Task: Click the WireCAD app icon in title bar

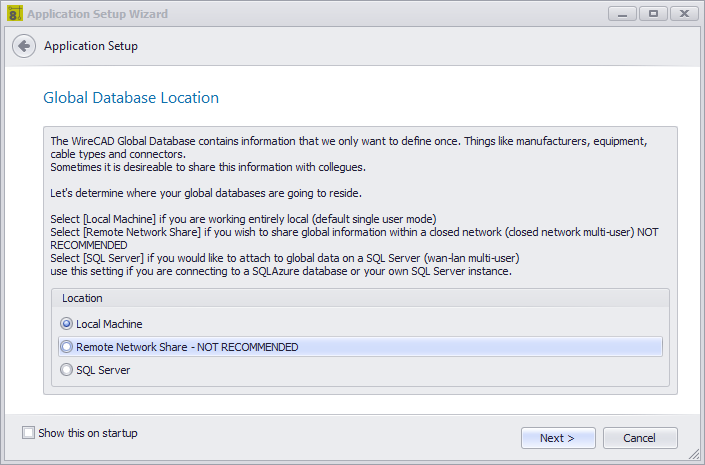Action: click(x=14, y=13)
